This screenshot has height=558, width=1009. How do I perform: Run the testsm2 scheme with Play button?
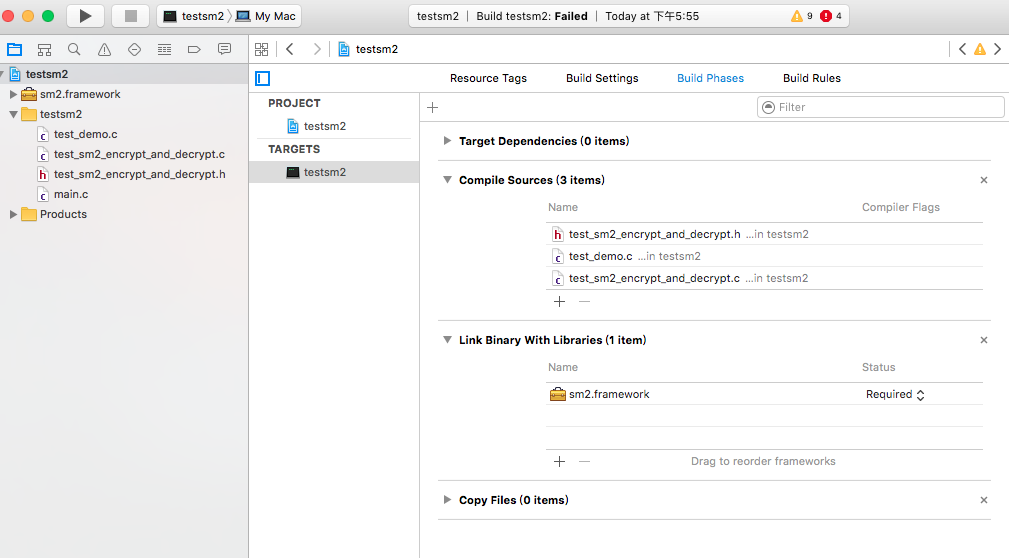pyautogui.click(x=85, y=16)
